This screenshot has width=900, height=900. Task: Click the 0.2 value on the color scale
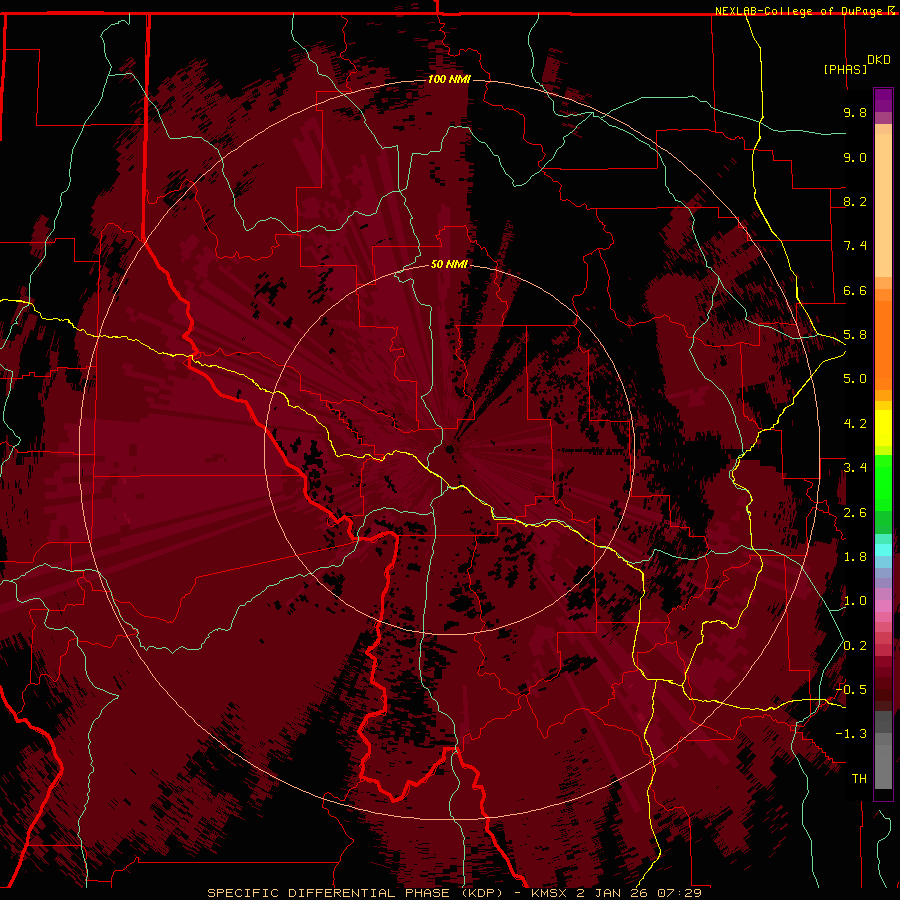click(x=855, y=646)
